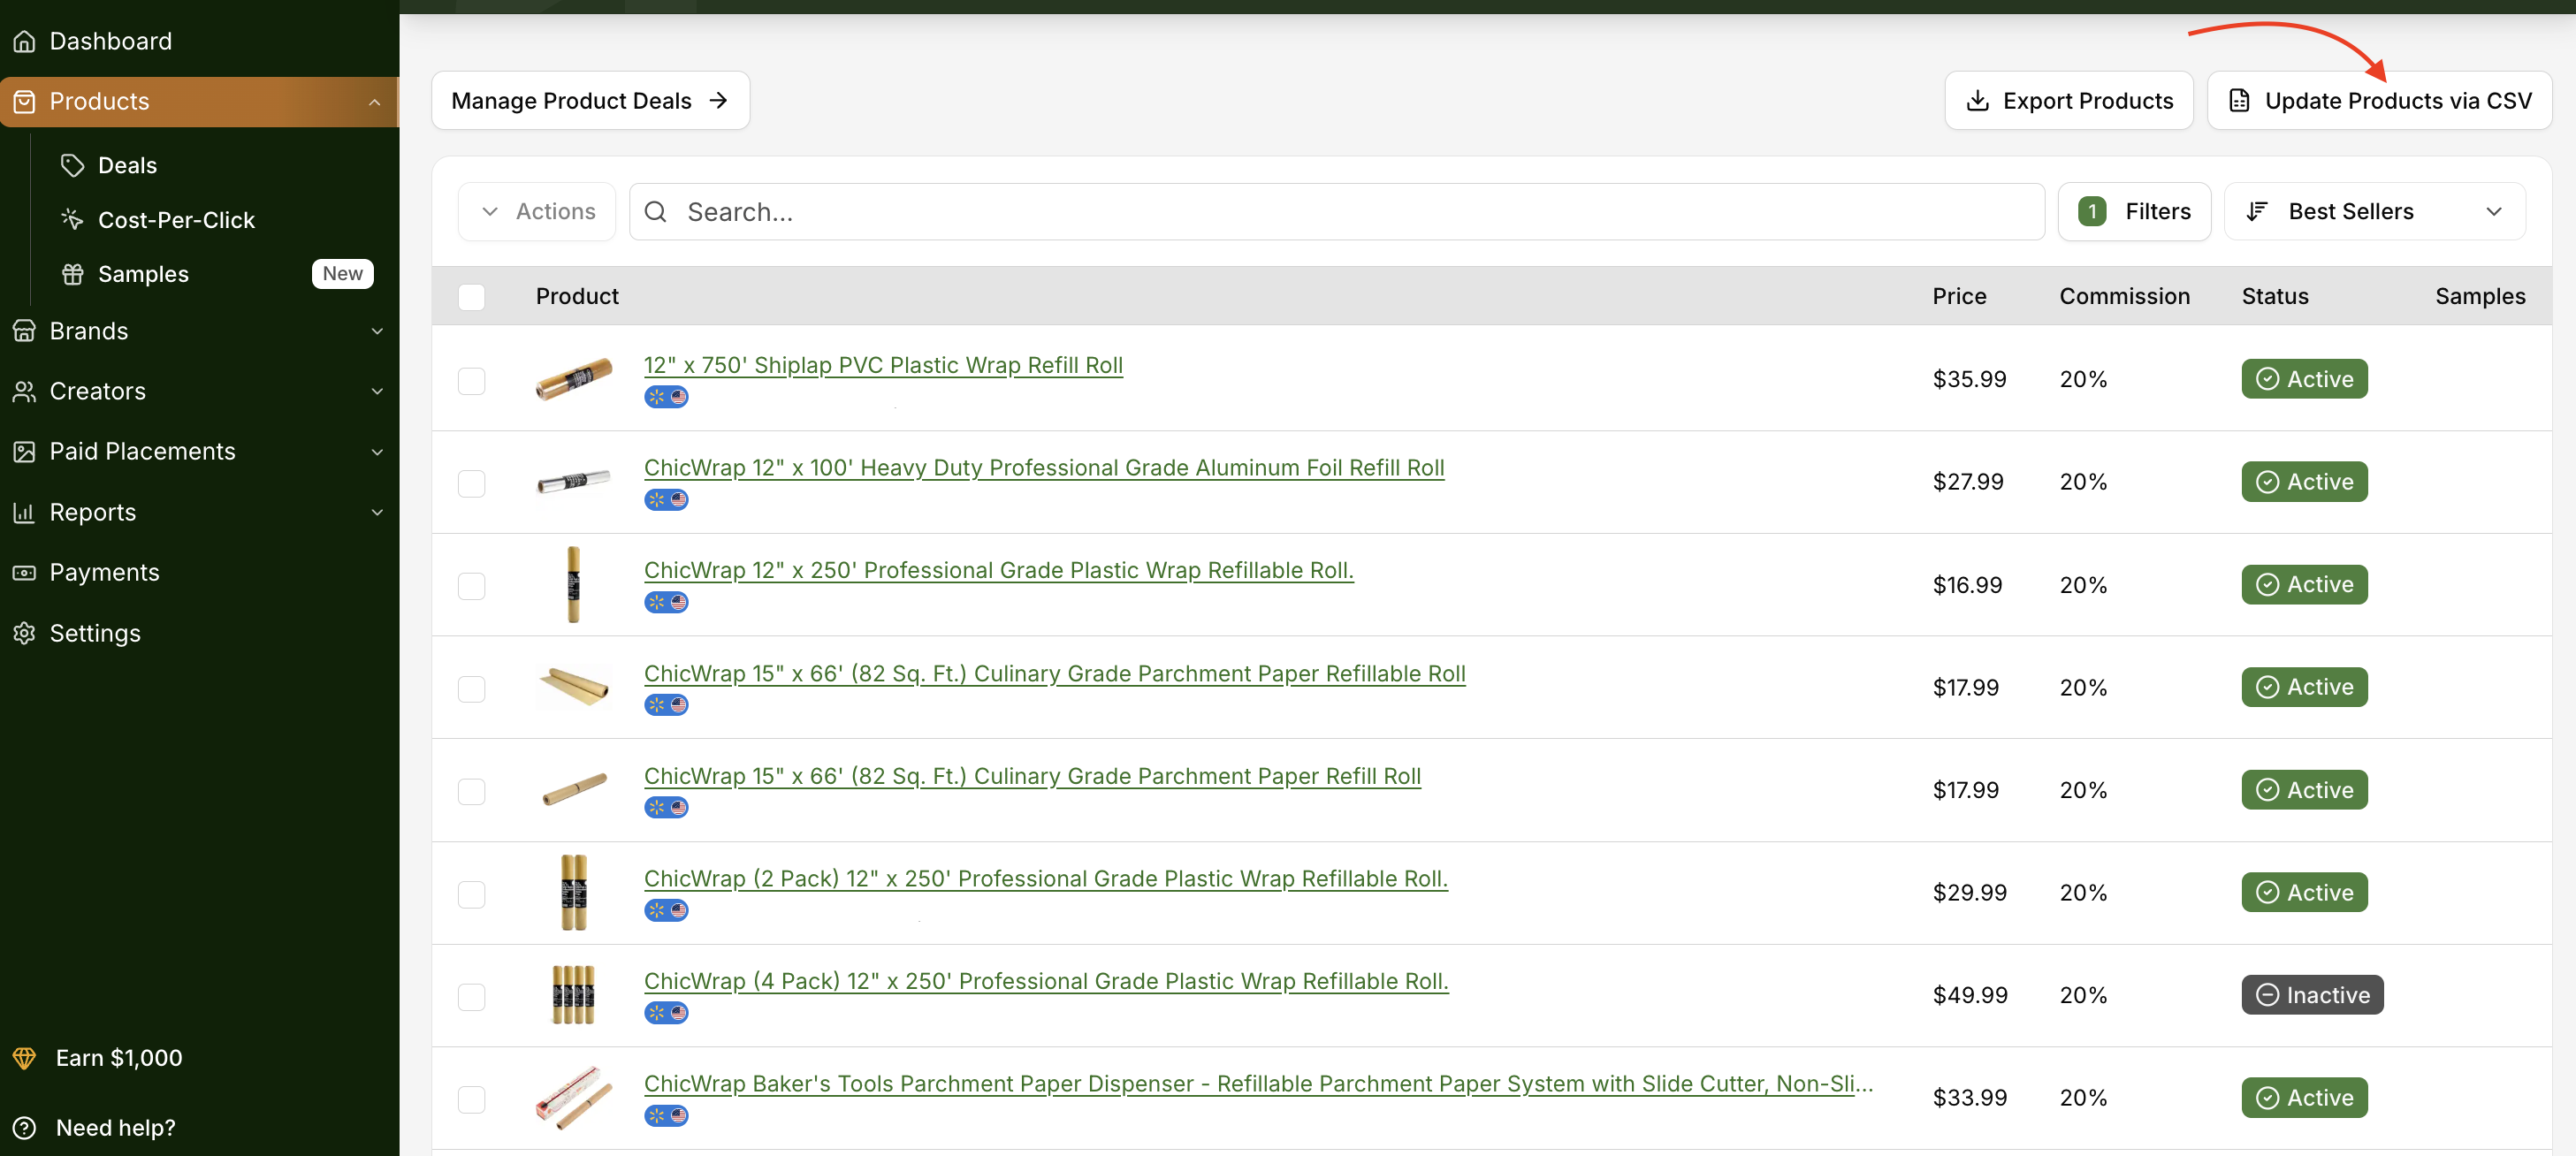
Task: Click the Shiplap PVC Plastic Wrap thumbnail
Action: [573, 379]
